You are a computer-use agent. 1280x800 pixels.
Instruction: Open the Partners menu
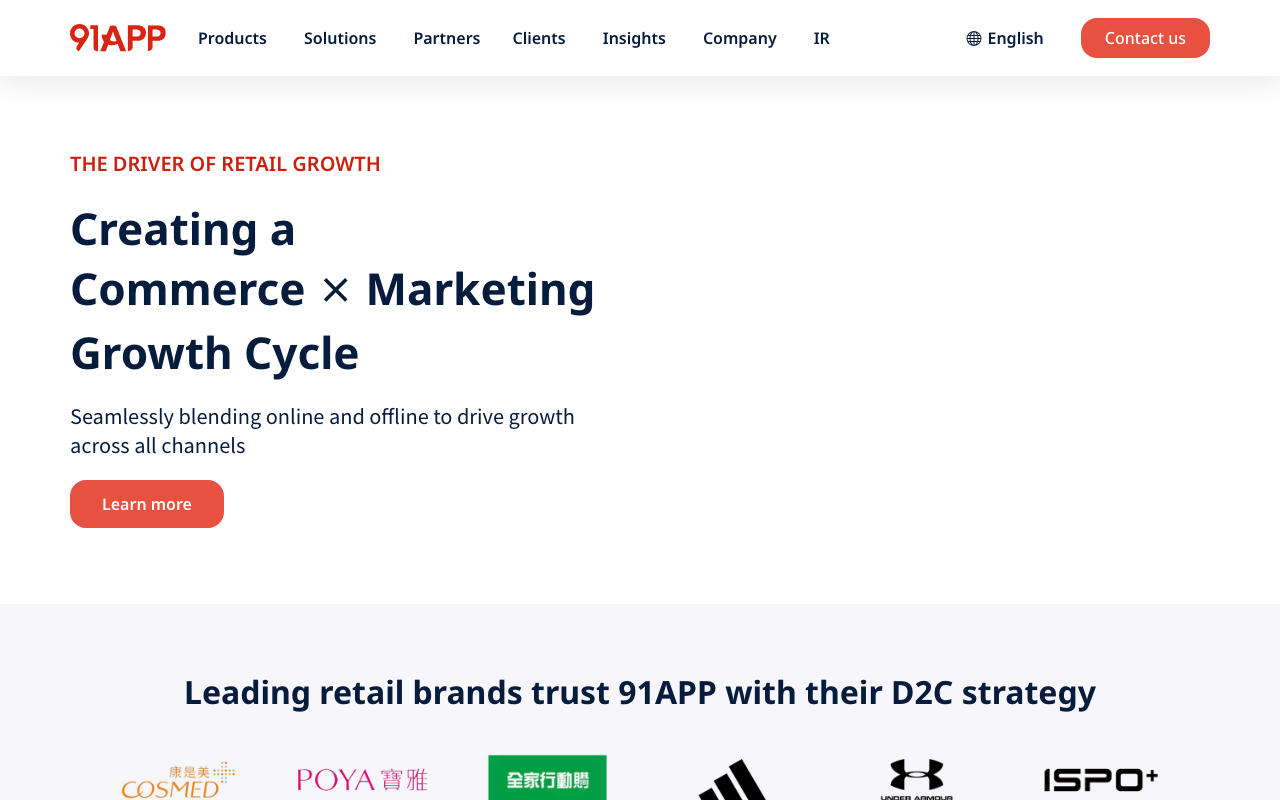point(447,38)
